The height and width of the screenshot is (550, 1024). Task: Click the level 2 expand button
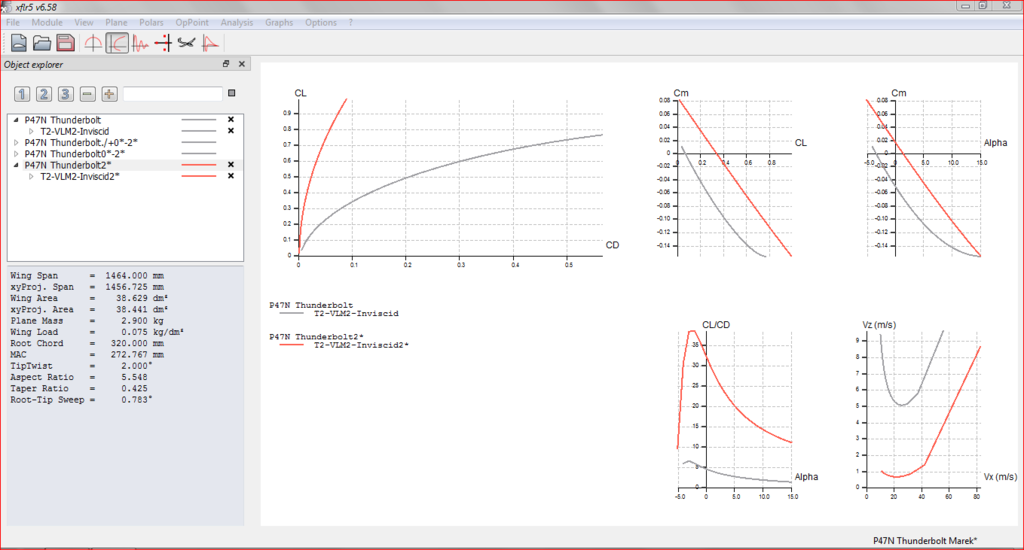(43, 94)
